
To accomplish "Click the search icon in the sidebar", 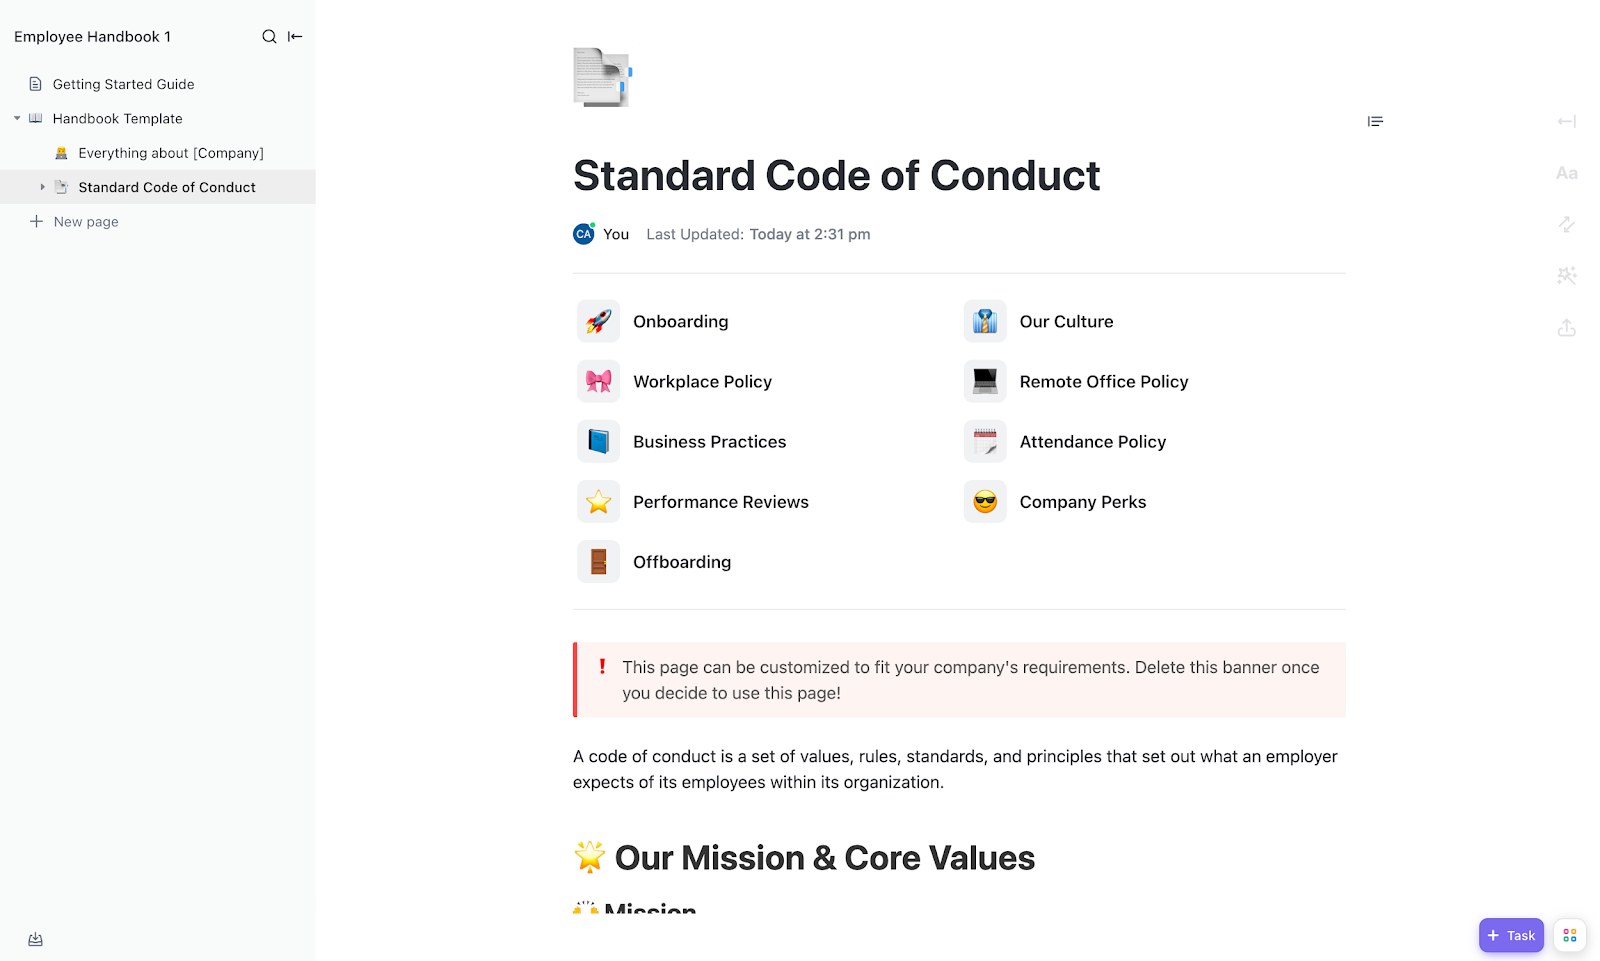I will 269,37.
